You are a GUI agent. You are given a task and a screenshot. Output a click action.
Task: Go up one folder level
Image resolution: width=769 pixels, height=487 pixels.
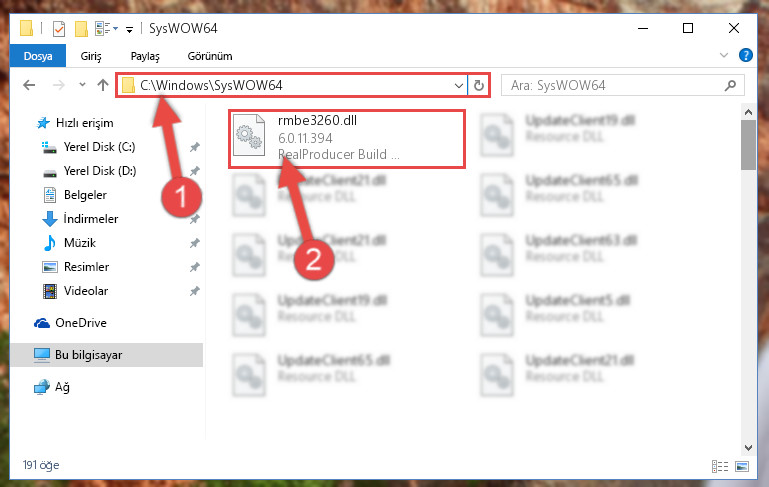(x=103, y=85)
